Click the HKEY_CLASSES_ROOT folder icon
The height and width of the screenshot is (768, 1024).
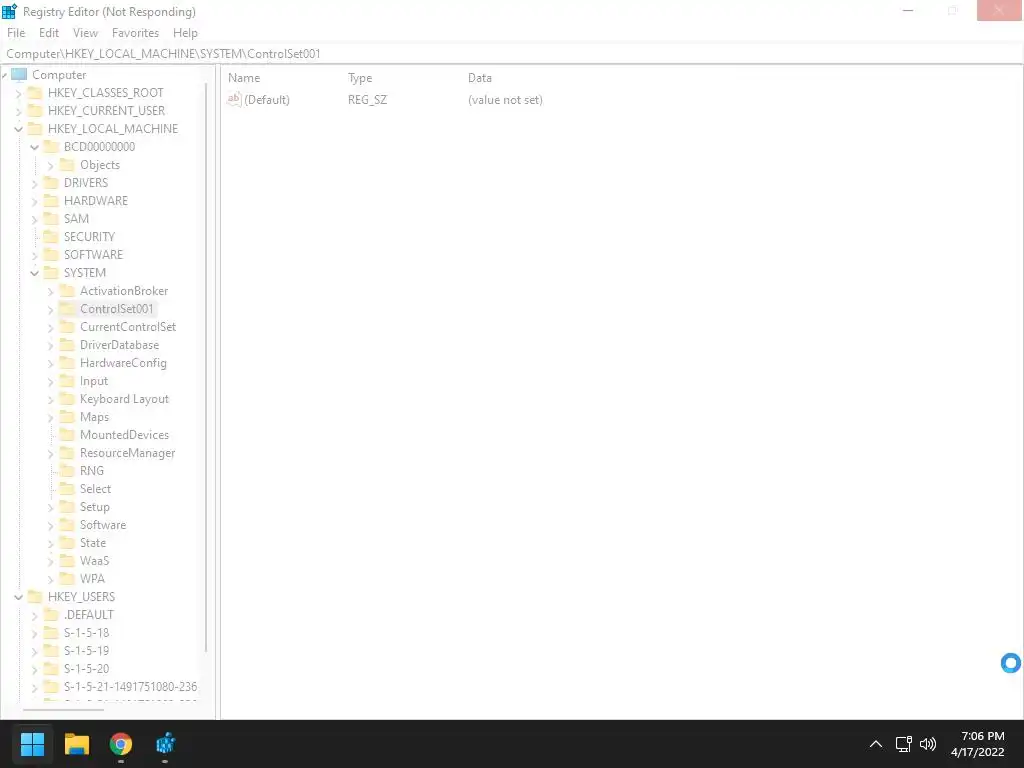click(35, 93)
